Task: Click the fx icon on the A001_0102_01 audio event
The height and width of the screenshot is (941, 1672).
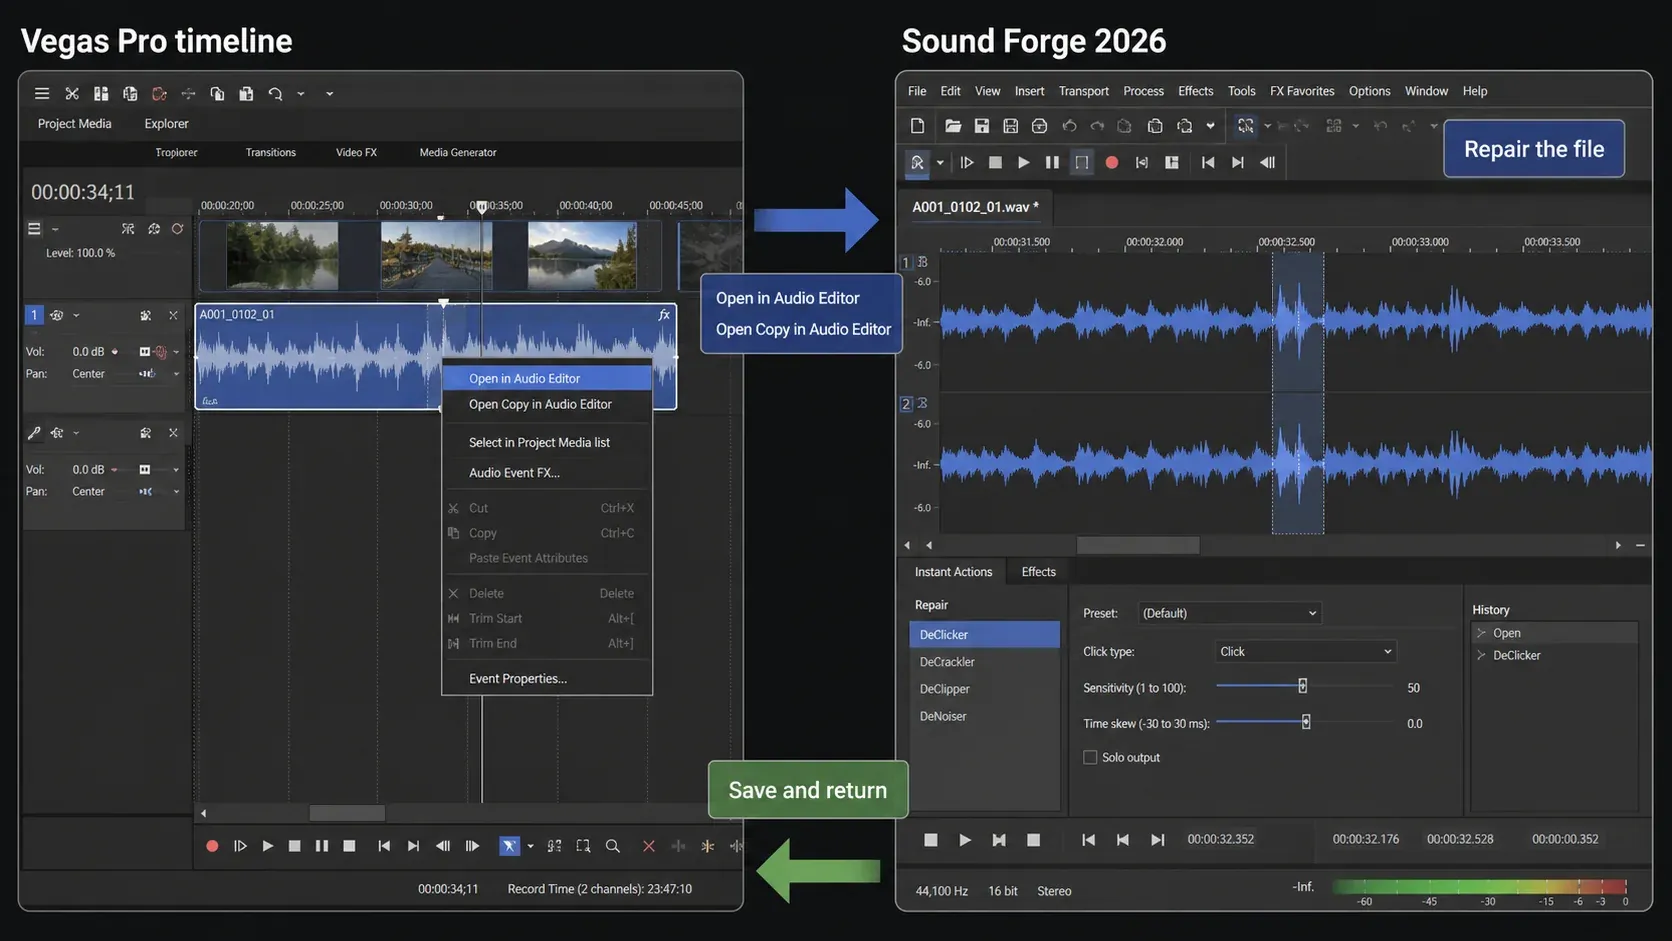Action: 664,315
